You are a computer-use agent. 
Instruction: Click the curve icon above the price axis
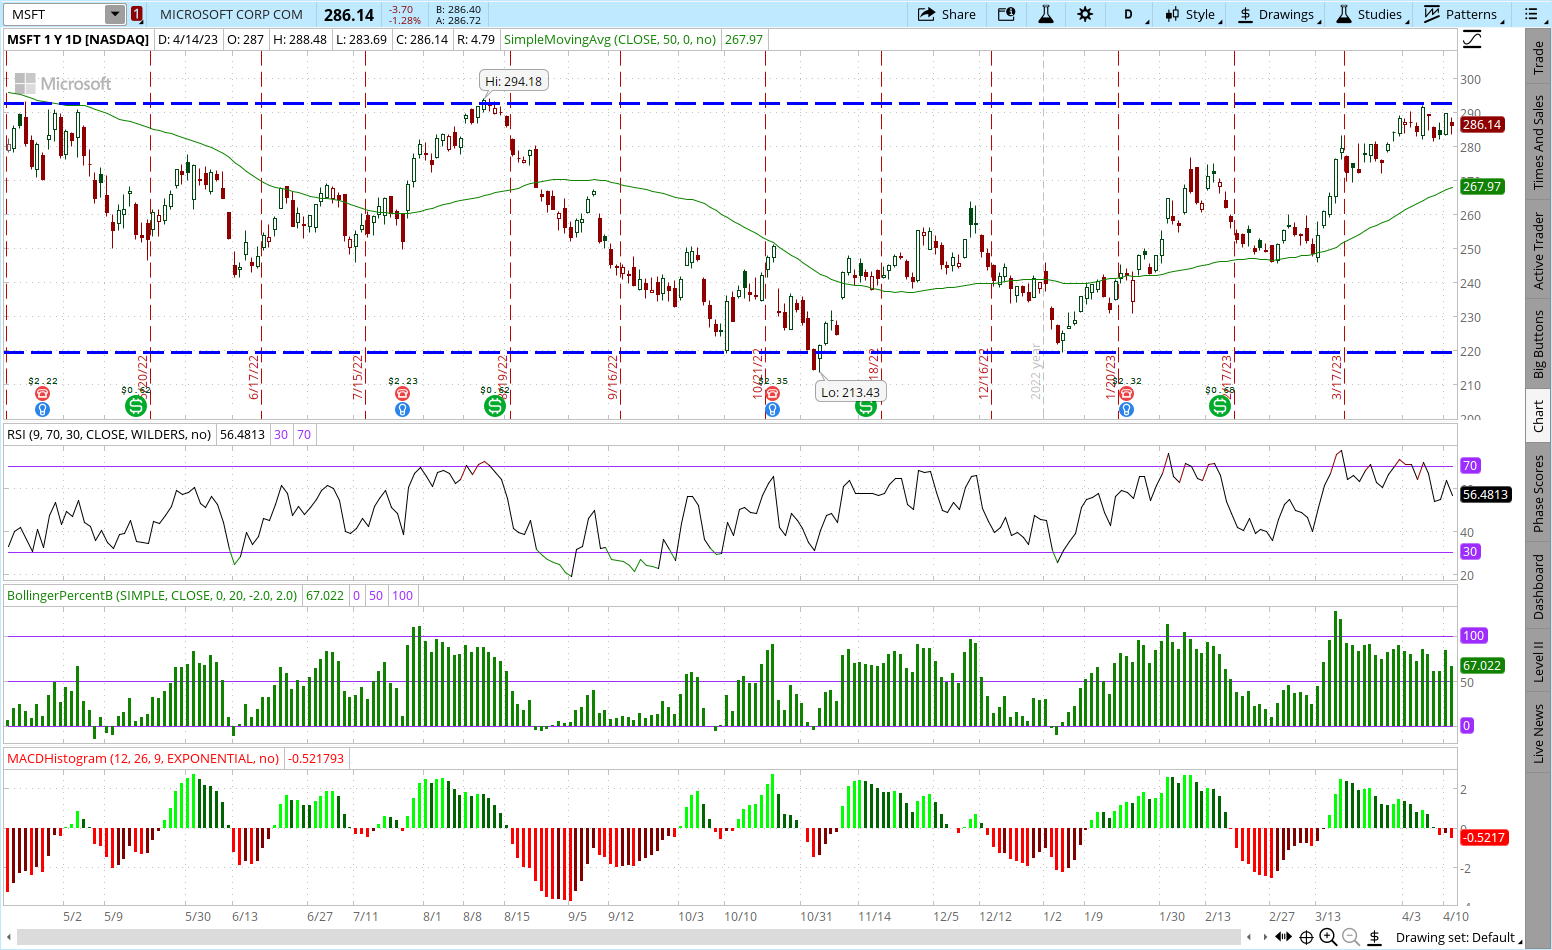pyautogui.click(x=1472, y=40)
